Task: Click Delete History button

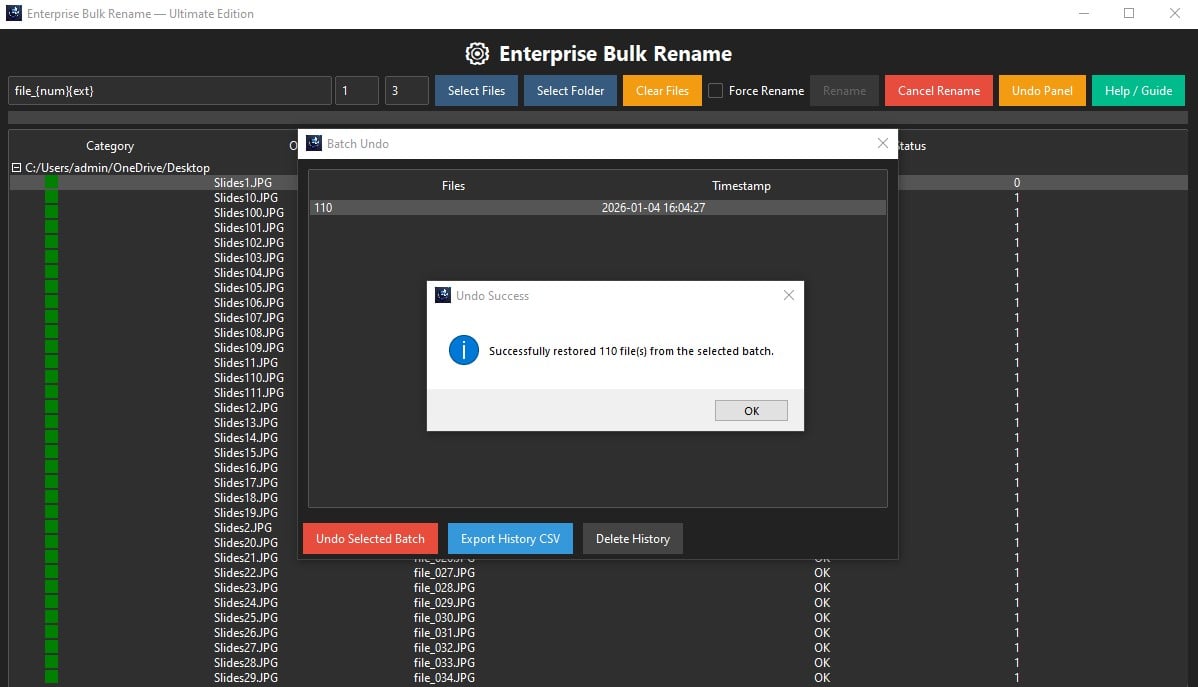Action: (633, 539)
